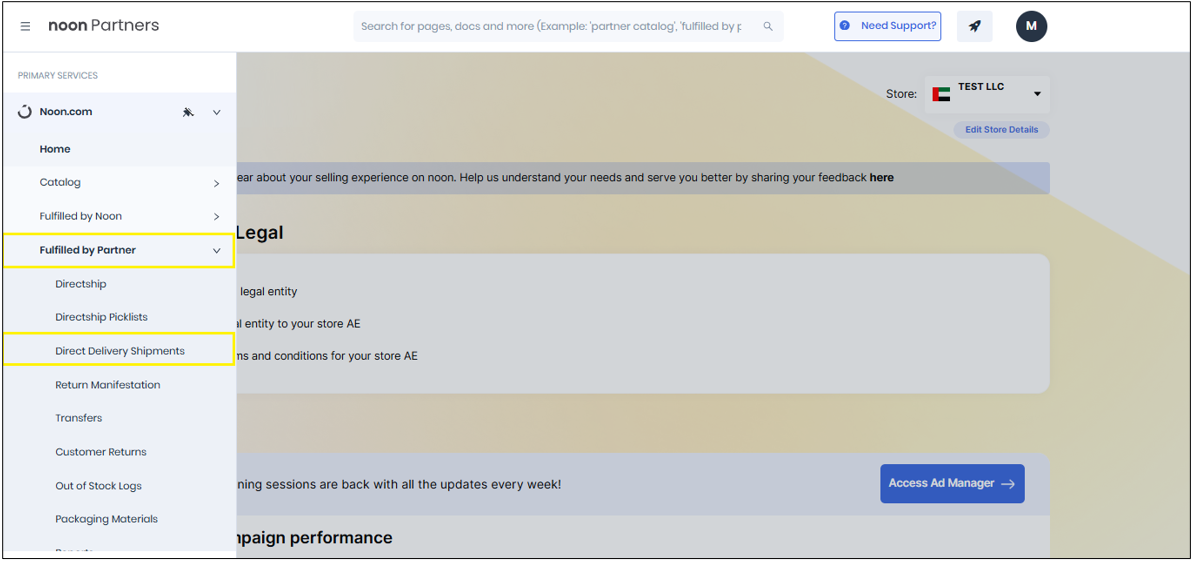This screenshot has height=561, width=1193.
Task: Click the search magnifier icon
Action: (768, 26)
